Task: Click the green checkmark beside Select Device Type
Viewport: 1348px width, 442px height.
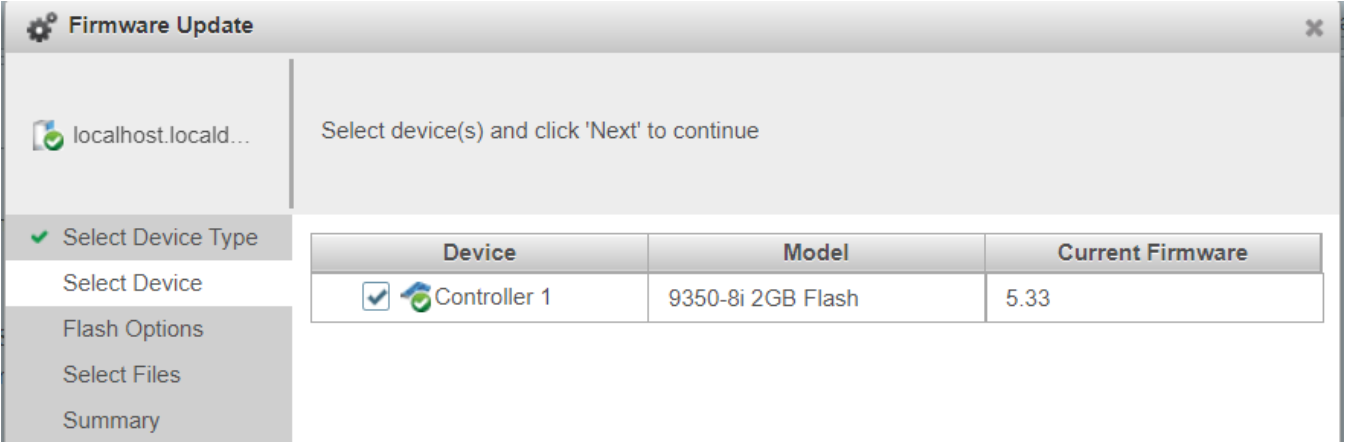Action: [39, 238]
